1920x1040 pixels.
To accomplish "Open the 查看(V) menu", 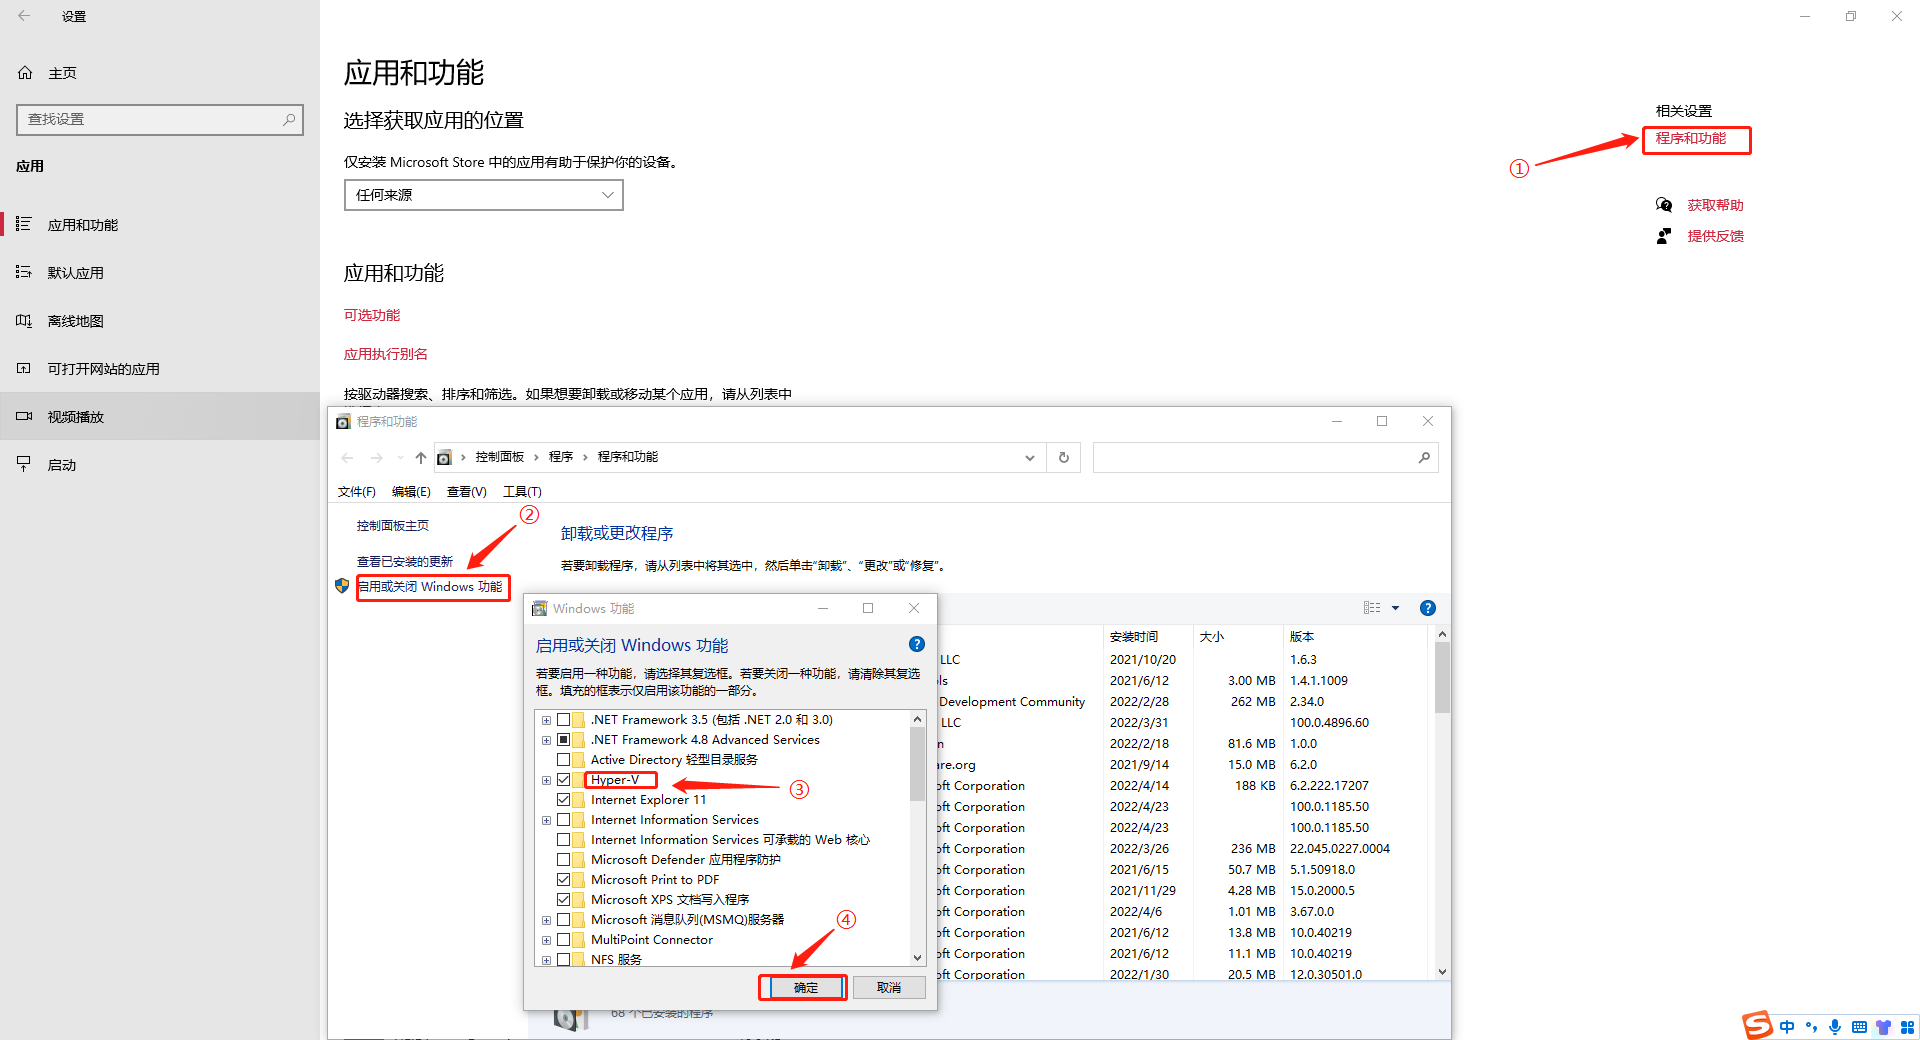I will (466, 491).
